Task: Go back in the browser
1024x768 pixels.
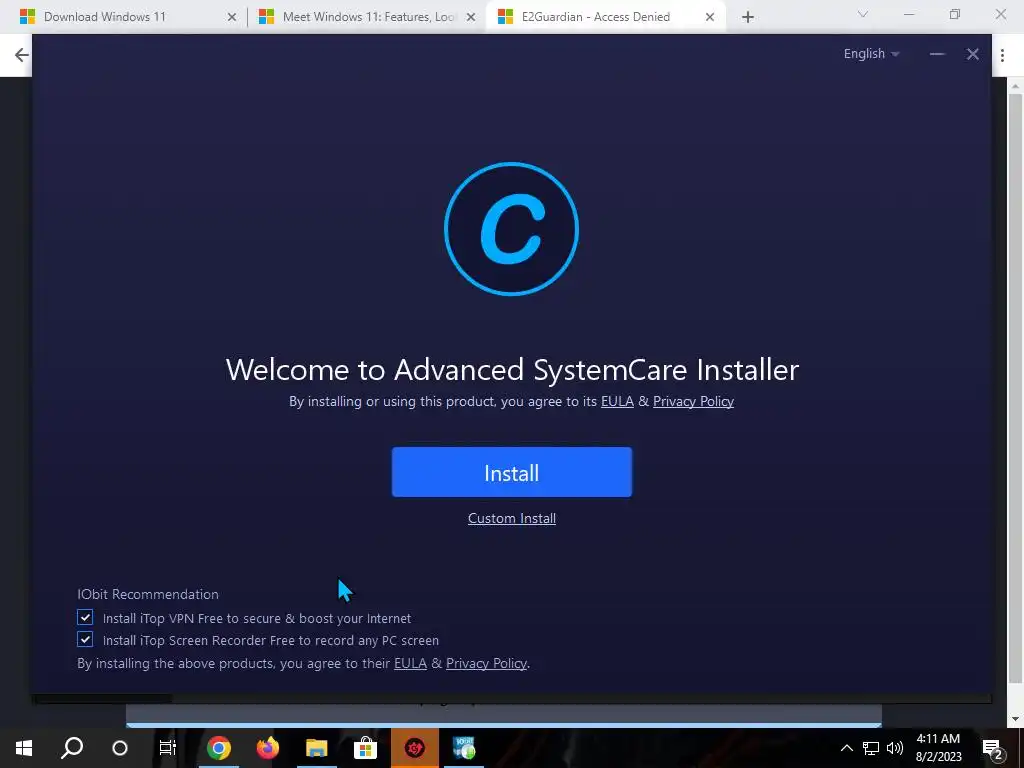Action: point(22,55)
